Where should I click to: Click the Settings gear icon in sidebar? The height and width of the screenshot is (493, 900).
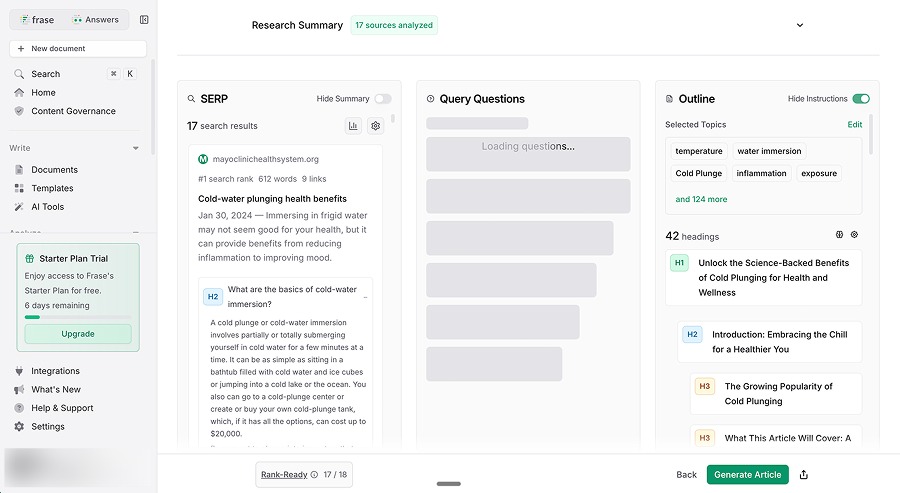19,426
